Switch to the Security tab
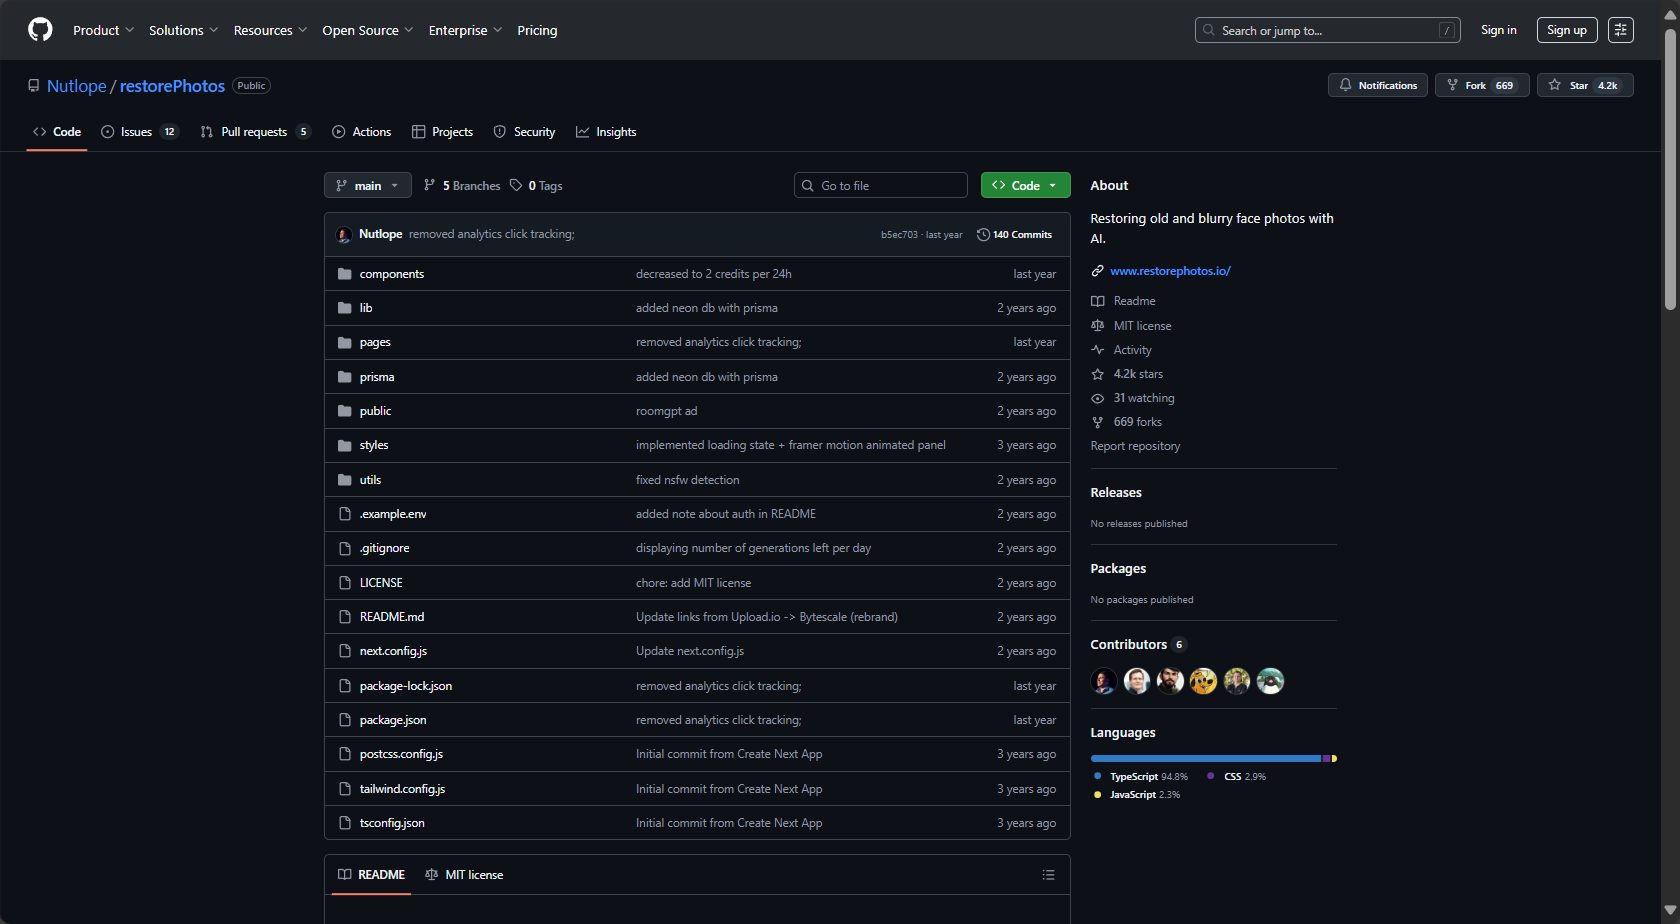This screenshot has height=924, width=1680. (x=524, y=132)
